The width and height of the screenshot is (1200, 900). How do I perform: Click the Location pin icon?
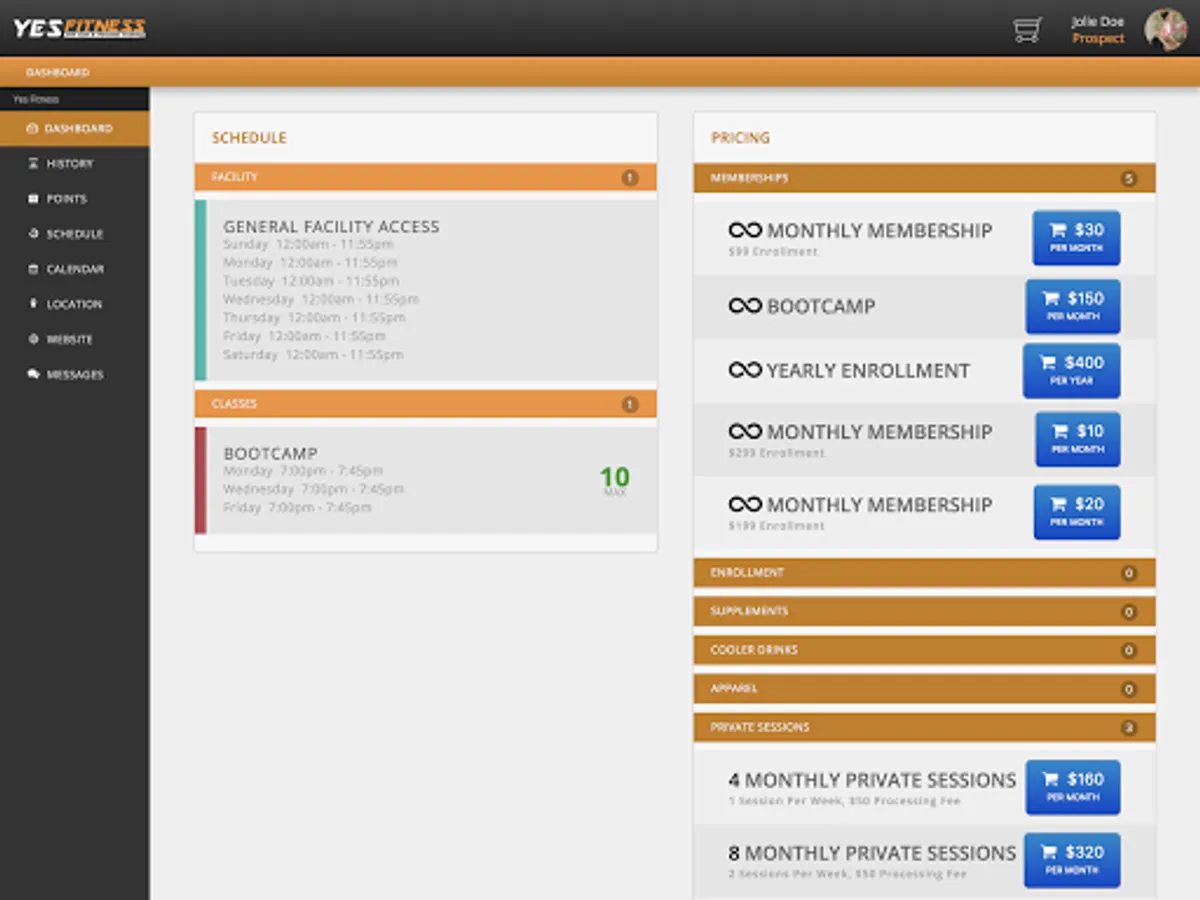click(33, 304)
